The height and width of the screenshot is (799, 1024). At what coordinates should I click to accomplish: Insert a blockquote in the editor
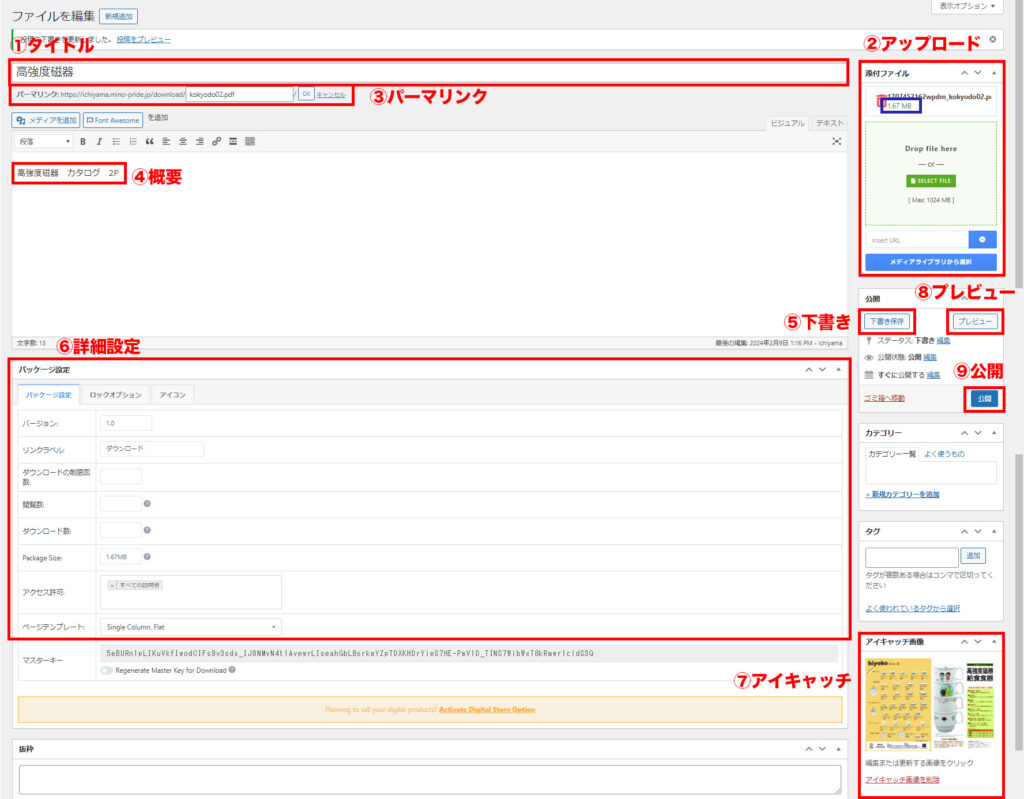point(150,142)
